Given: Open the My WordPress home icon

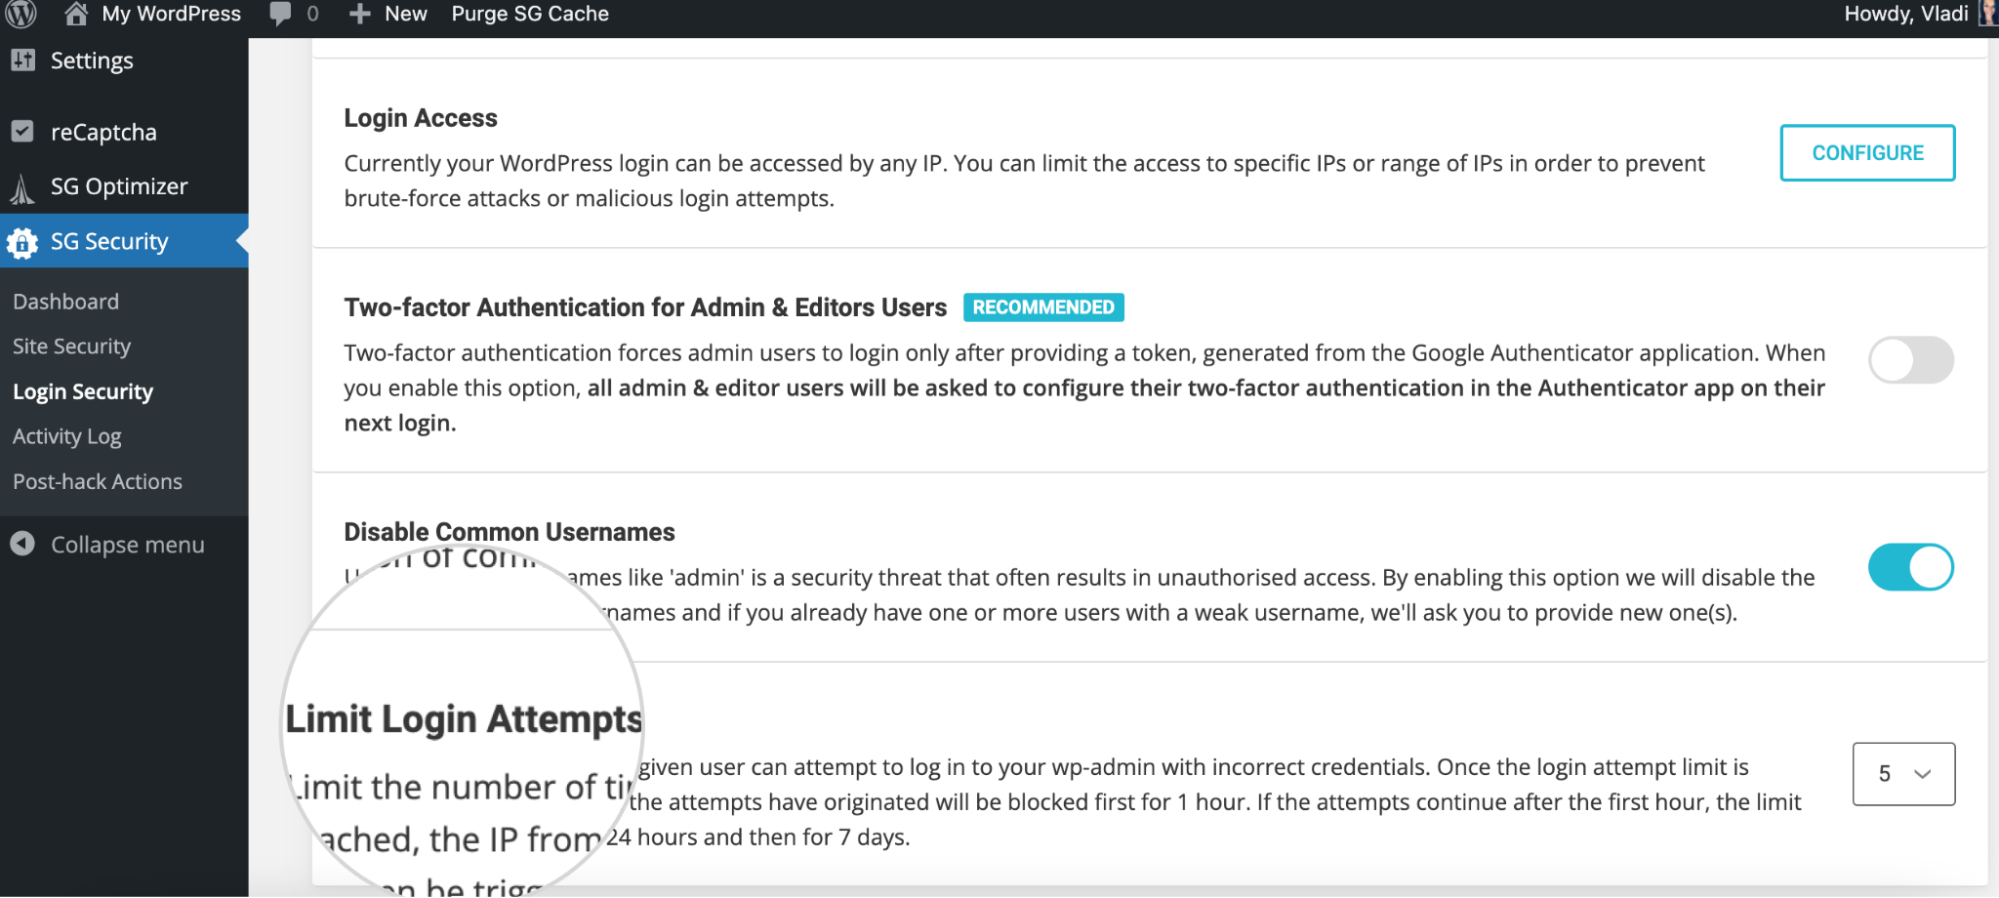Looking at the screenshot, I should click(x=76, y=14).
